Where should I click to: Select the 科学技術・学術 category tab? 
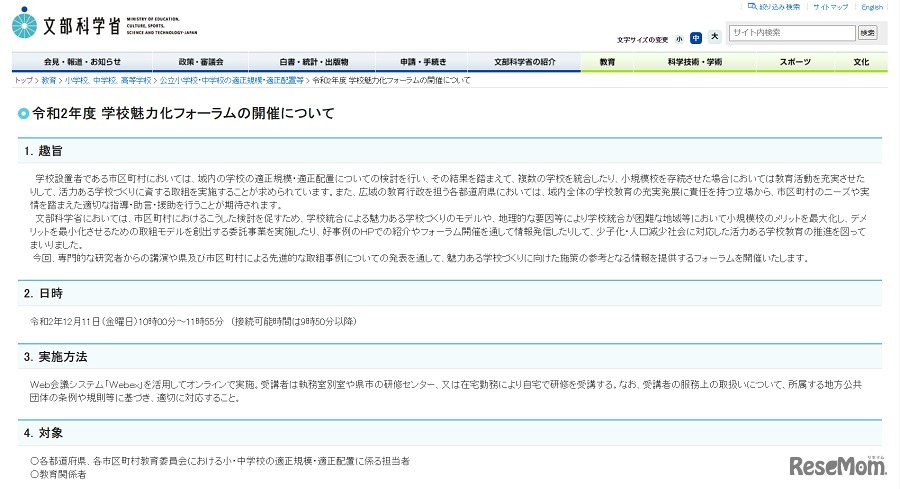pyautogui.click(x=695, y=61)
